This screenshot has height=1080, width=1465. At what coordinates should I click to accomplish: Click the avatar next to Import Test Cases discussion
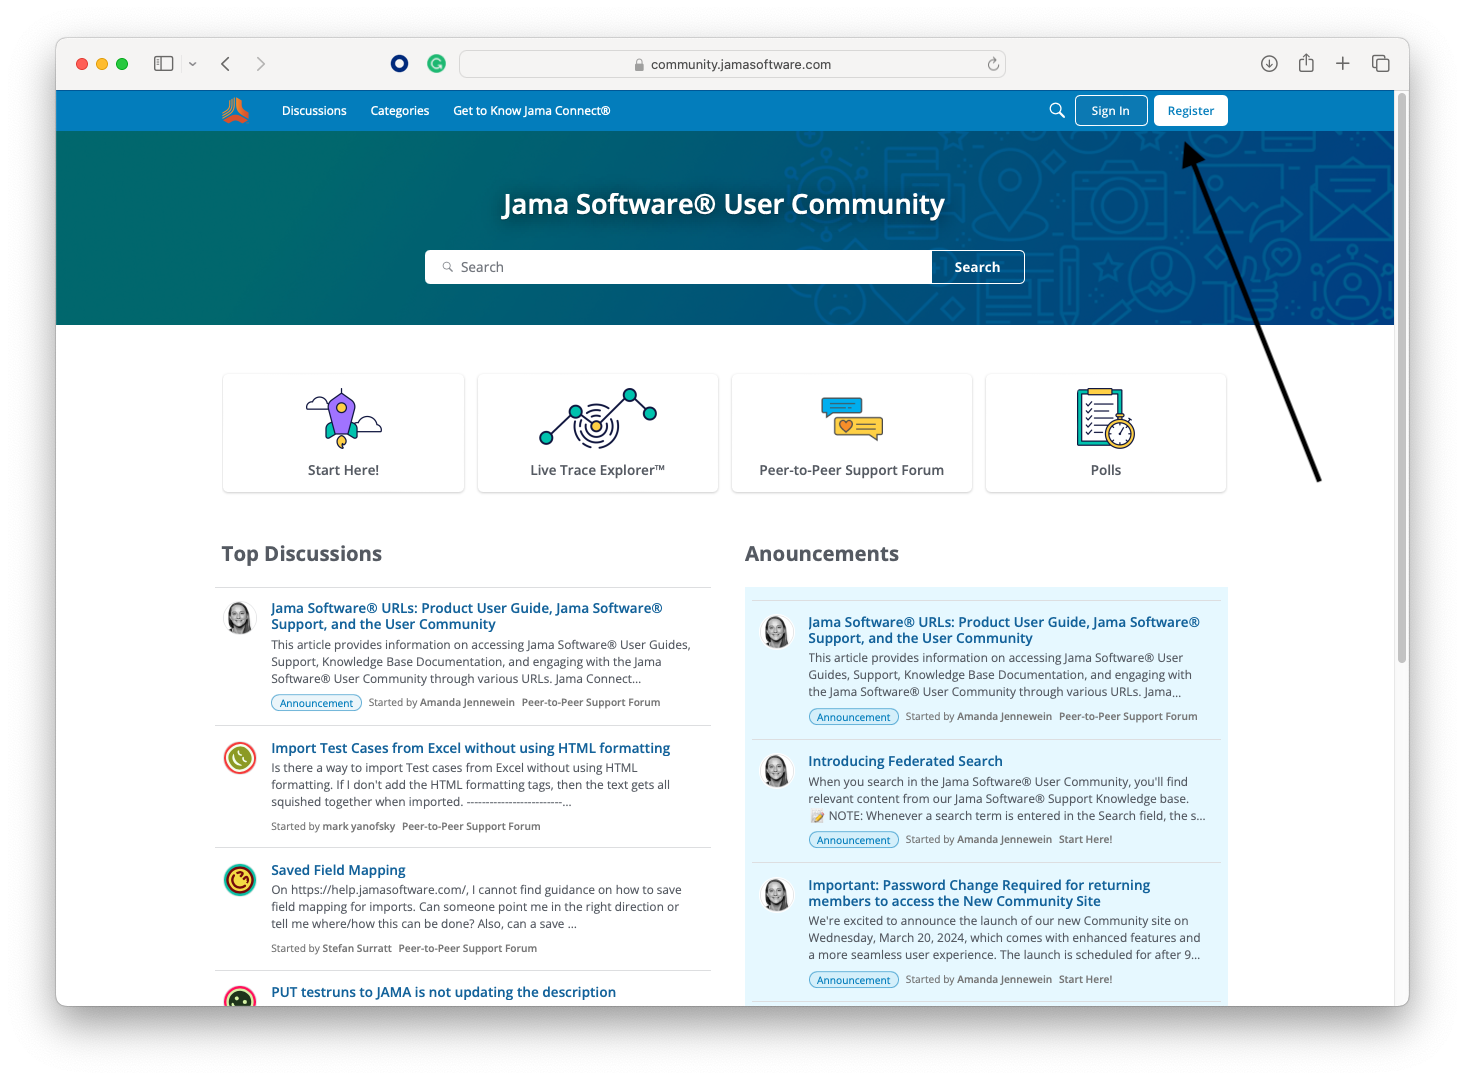[x=240, y=758]
